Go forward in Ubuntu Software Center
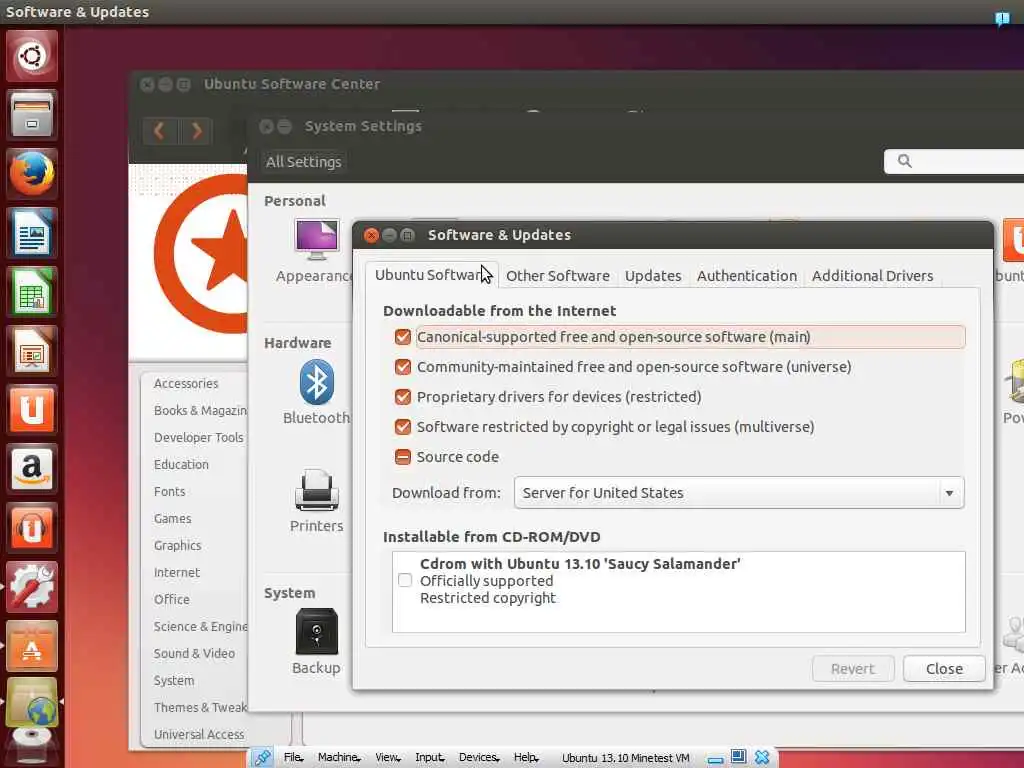1024x768 pixels. pos(195,131)
